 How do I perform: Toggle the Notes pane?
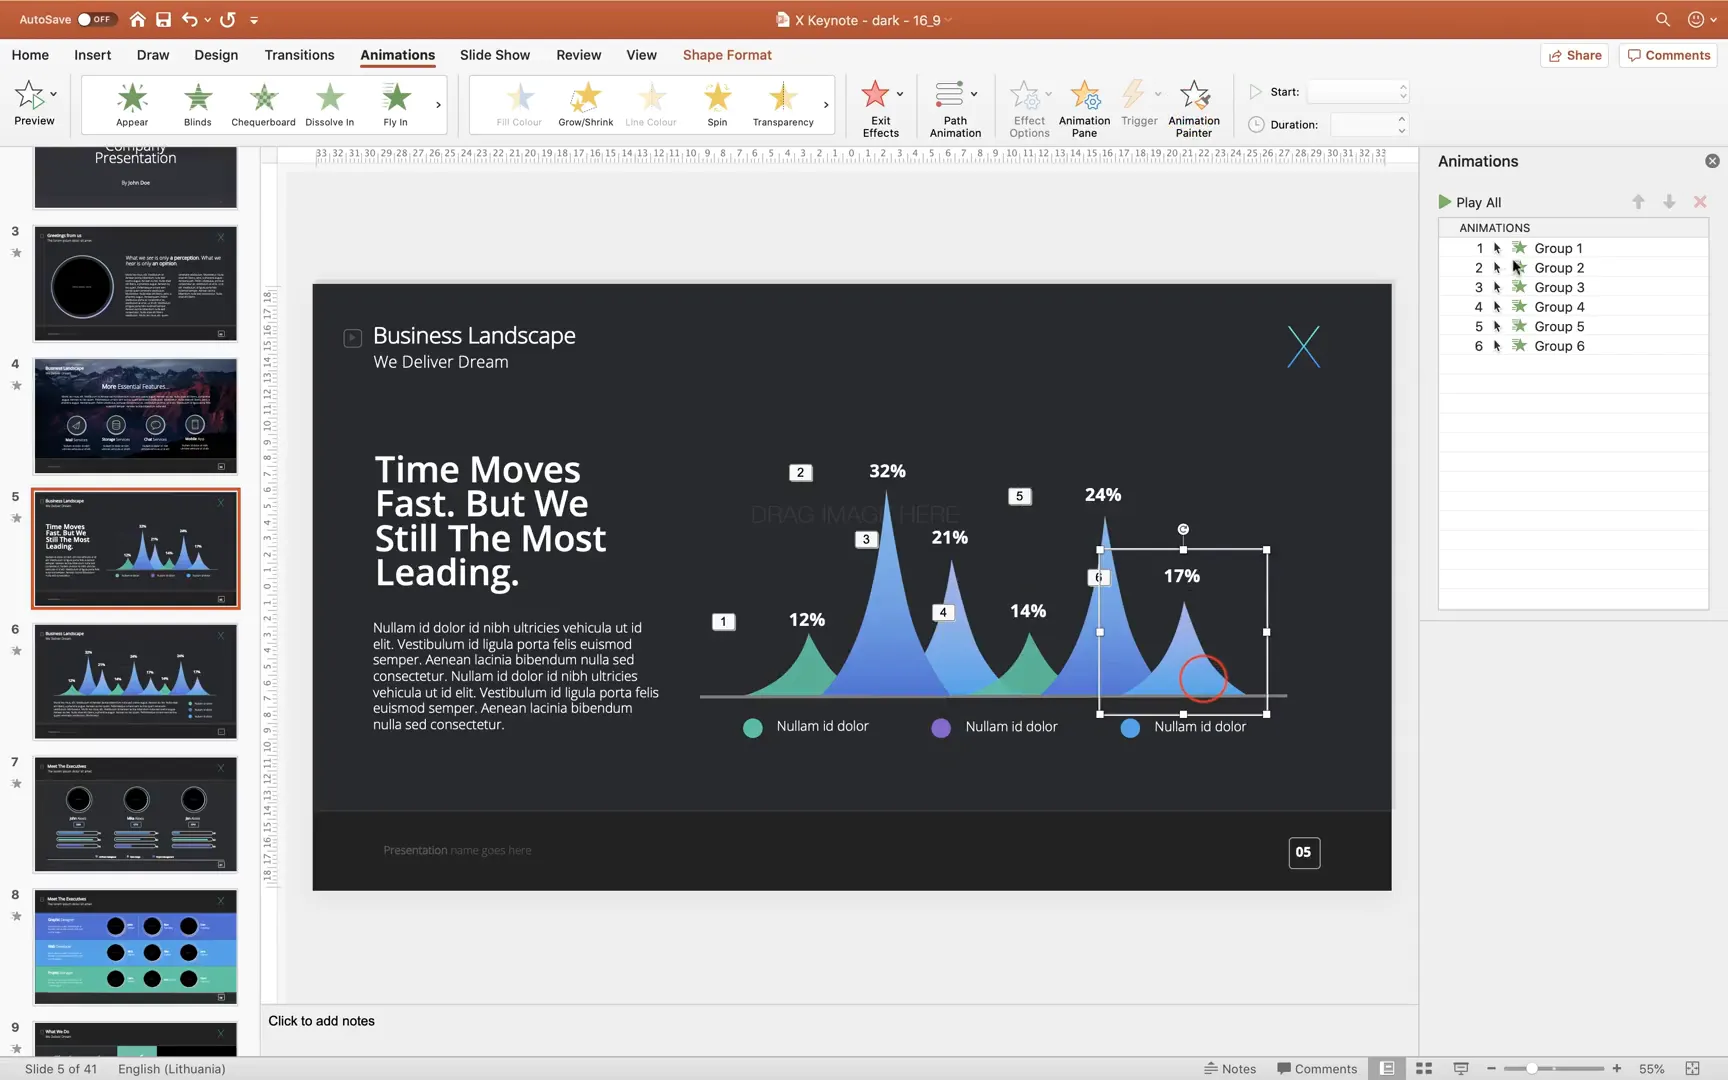1231,1068
